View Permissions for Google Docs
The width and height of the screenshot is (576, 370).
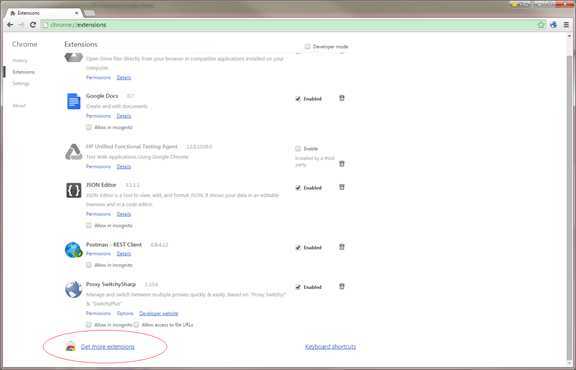(98, 116)
